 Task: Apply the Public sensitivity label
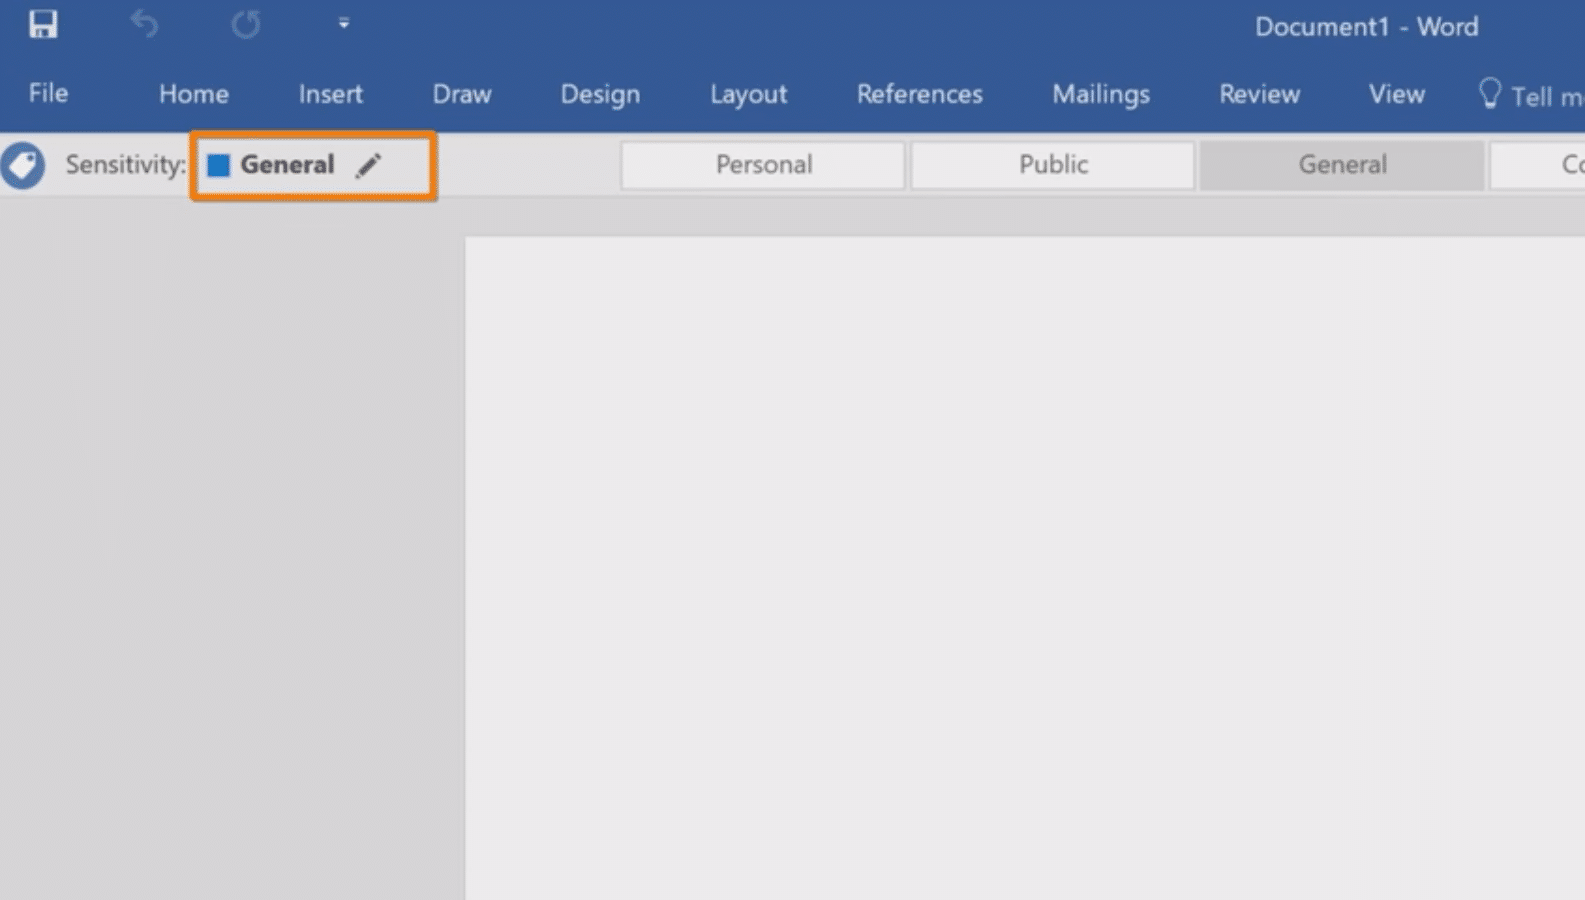point(1053,165)
